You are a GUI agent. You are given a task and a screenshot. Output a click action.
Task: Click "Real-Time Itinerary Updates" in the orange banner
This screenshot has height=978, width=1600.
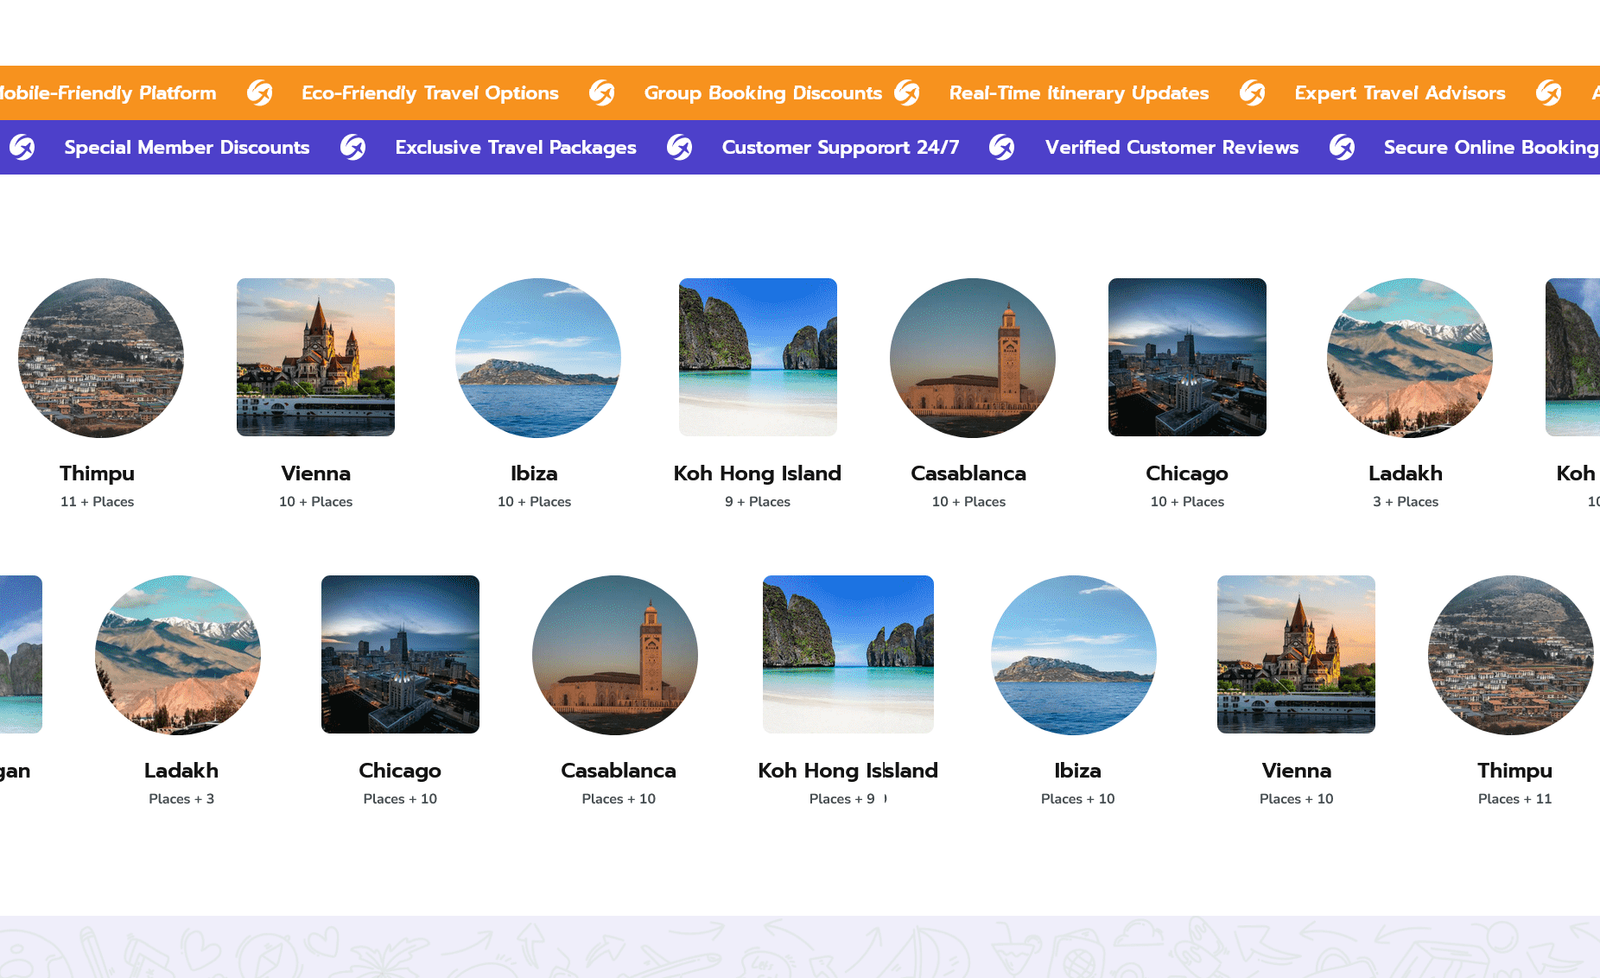point(1079,93)
